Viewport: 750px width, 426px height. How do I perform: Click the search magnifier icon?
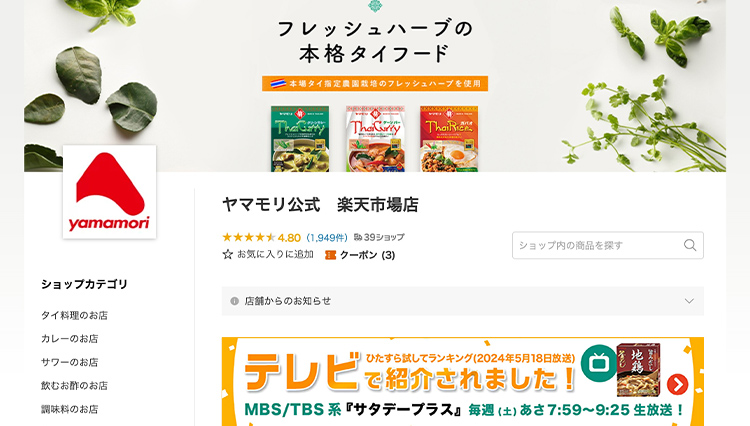(x=690, y=245)
